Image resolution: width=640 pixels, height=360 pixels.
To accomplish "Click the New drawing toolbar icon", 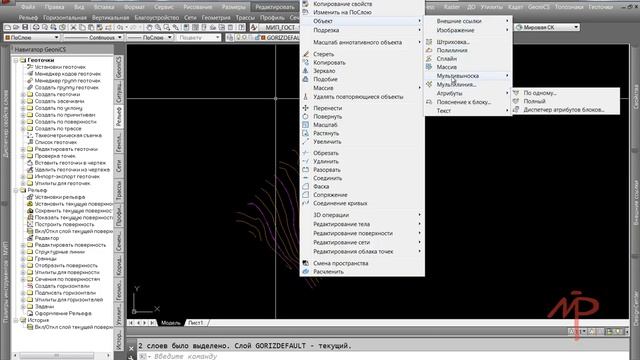I will [x=7, y=27].
